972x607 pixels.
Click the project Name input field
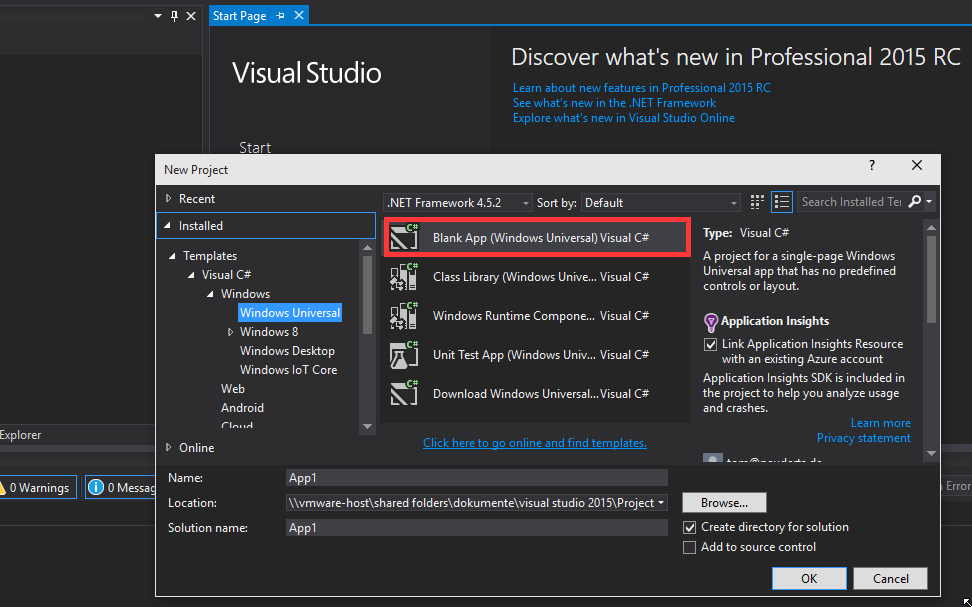pos(477,478)
